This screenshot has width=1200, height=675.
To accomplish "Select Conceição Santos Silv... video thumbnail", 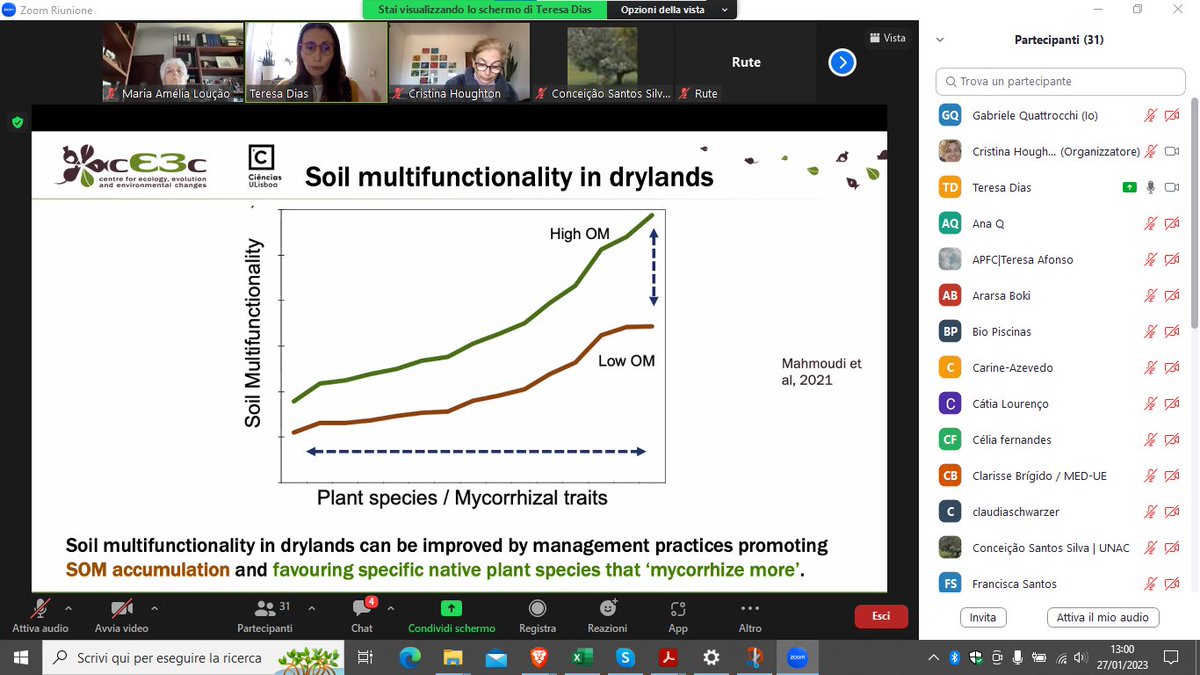I will point(602,62).
